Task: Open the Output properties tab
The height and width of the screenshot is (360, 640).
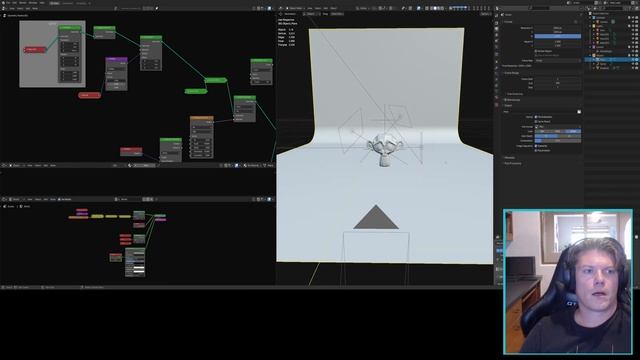Action: pos(496,29)
